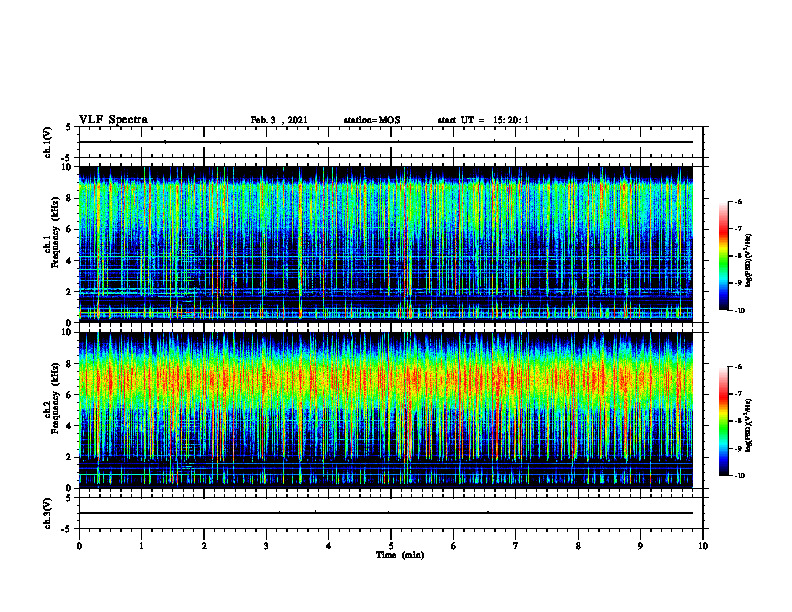Screen dimensions: 792x612
Task: Click the "2" kHz tick on the ch.2 frequency axis
Action: pyautogui.click(x=69, y=457)
